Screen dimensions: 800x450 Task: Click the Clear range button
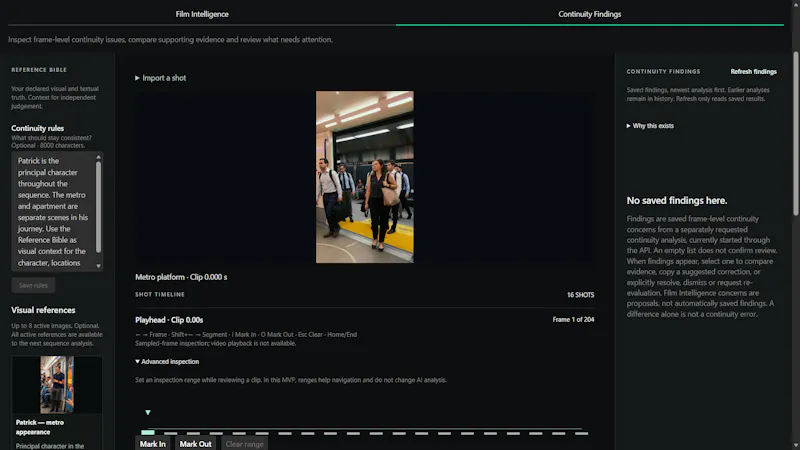click(244, 444)
